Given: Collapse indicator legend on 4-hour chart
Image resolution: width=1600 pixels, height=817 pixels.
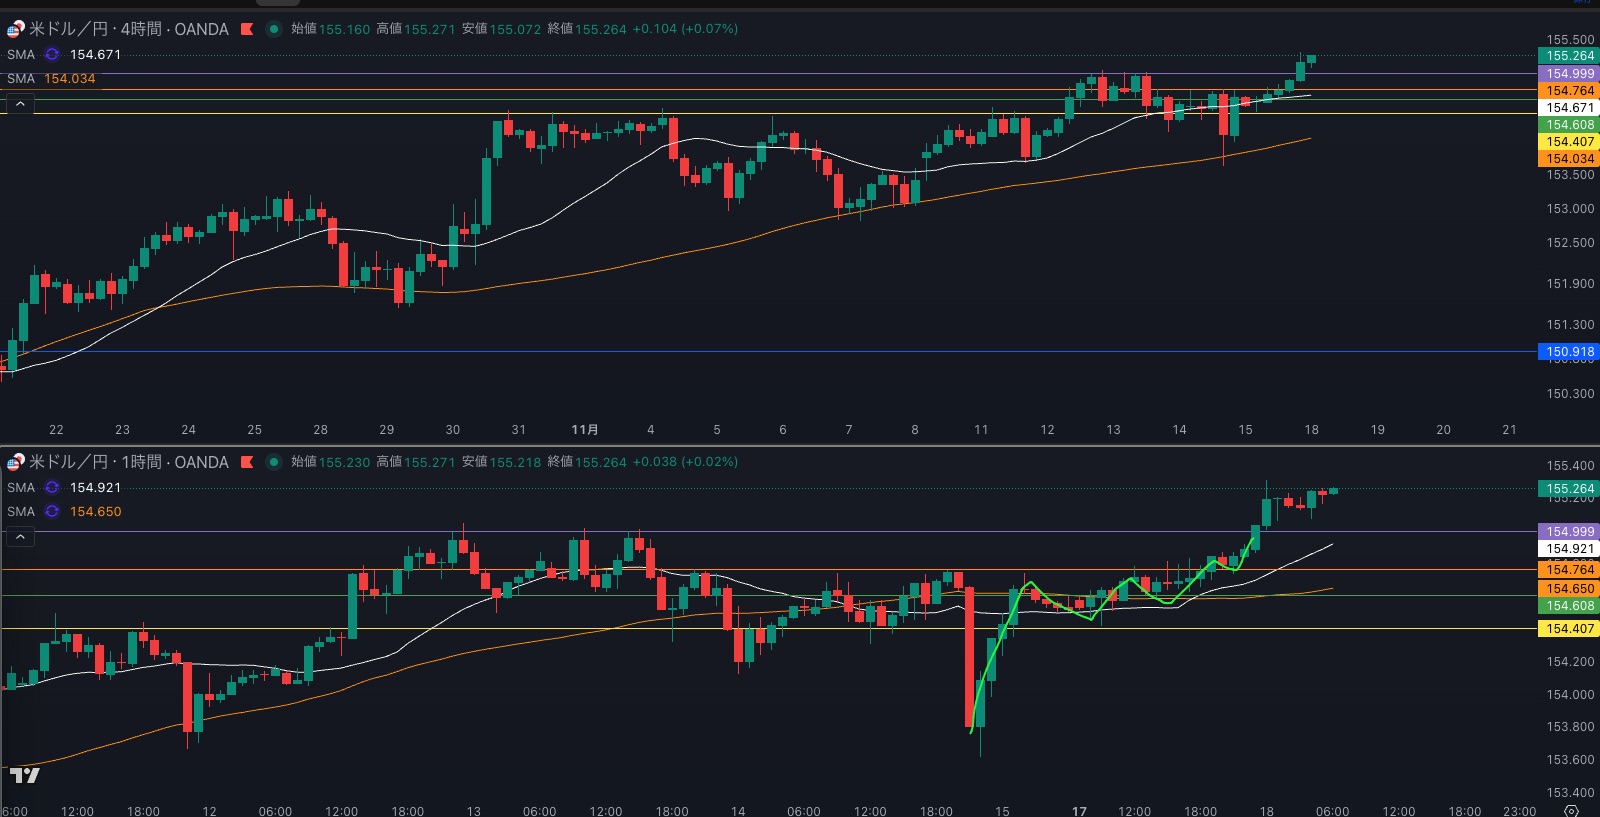Looking at the screenshot, I should (x=20, y=104).
